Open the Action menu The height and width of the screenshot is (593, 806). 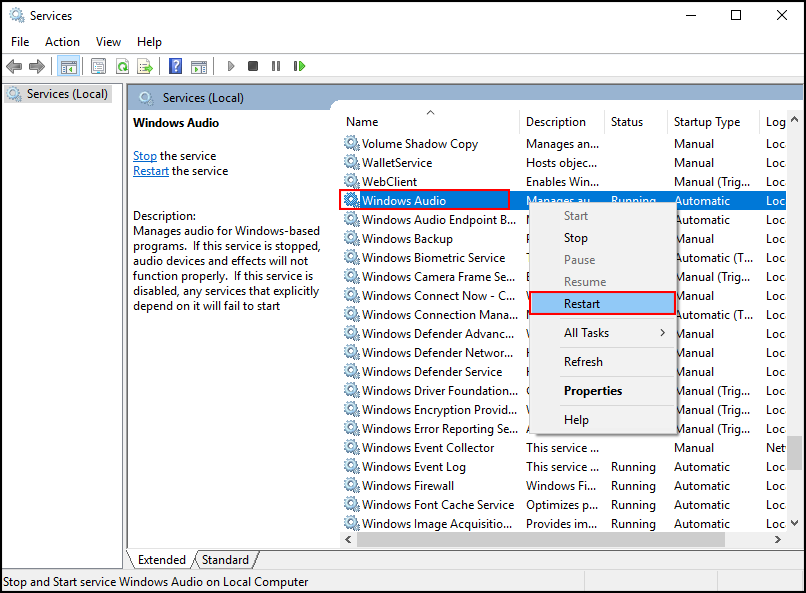coord(62,42)
